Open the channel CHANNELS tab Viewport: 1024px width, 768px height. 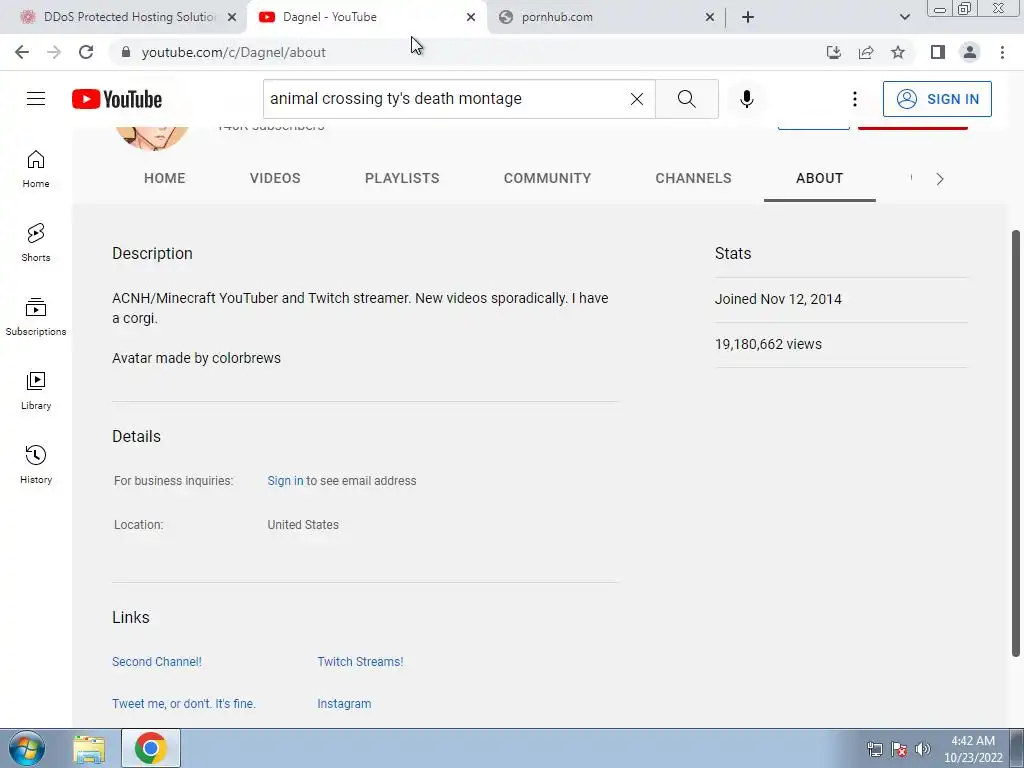tap(694, 178)
